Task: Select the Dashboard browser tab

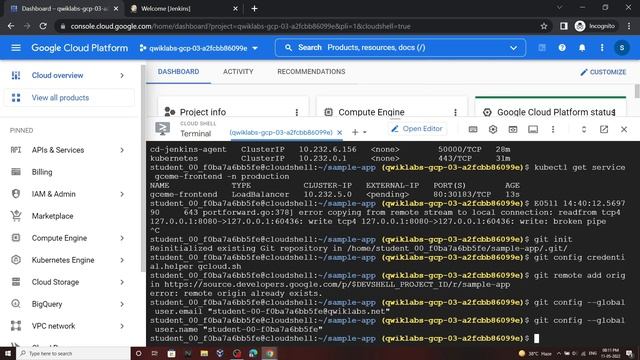Action: [64, 9]
